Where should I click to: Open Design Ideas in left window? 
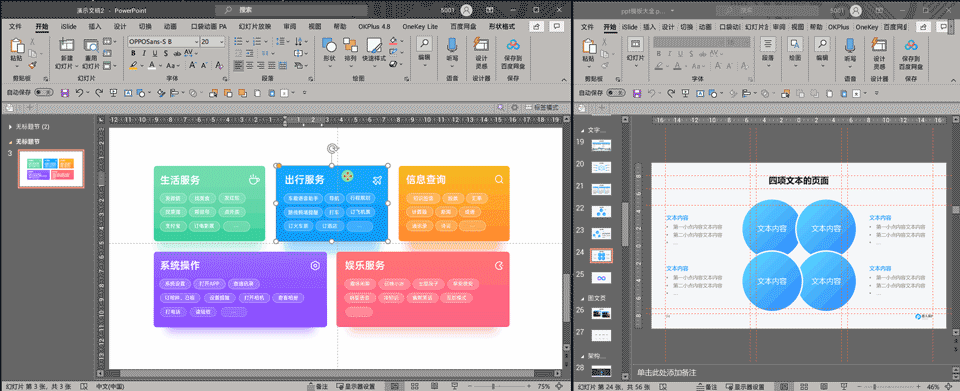(x=481, y=45)
